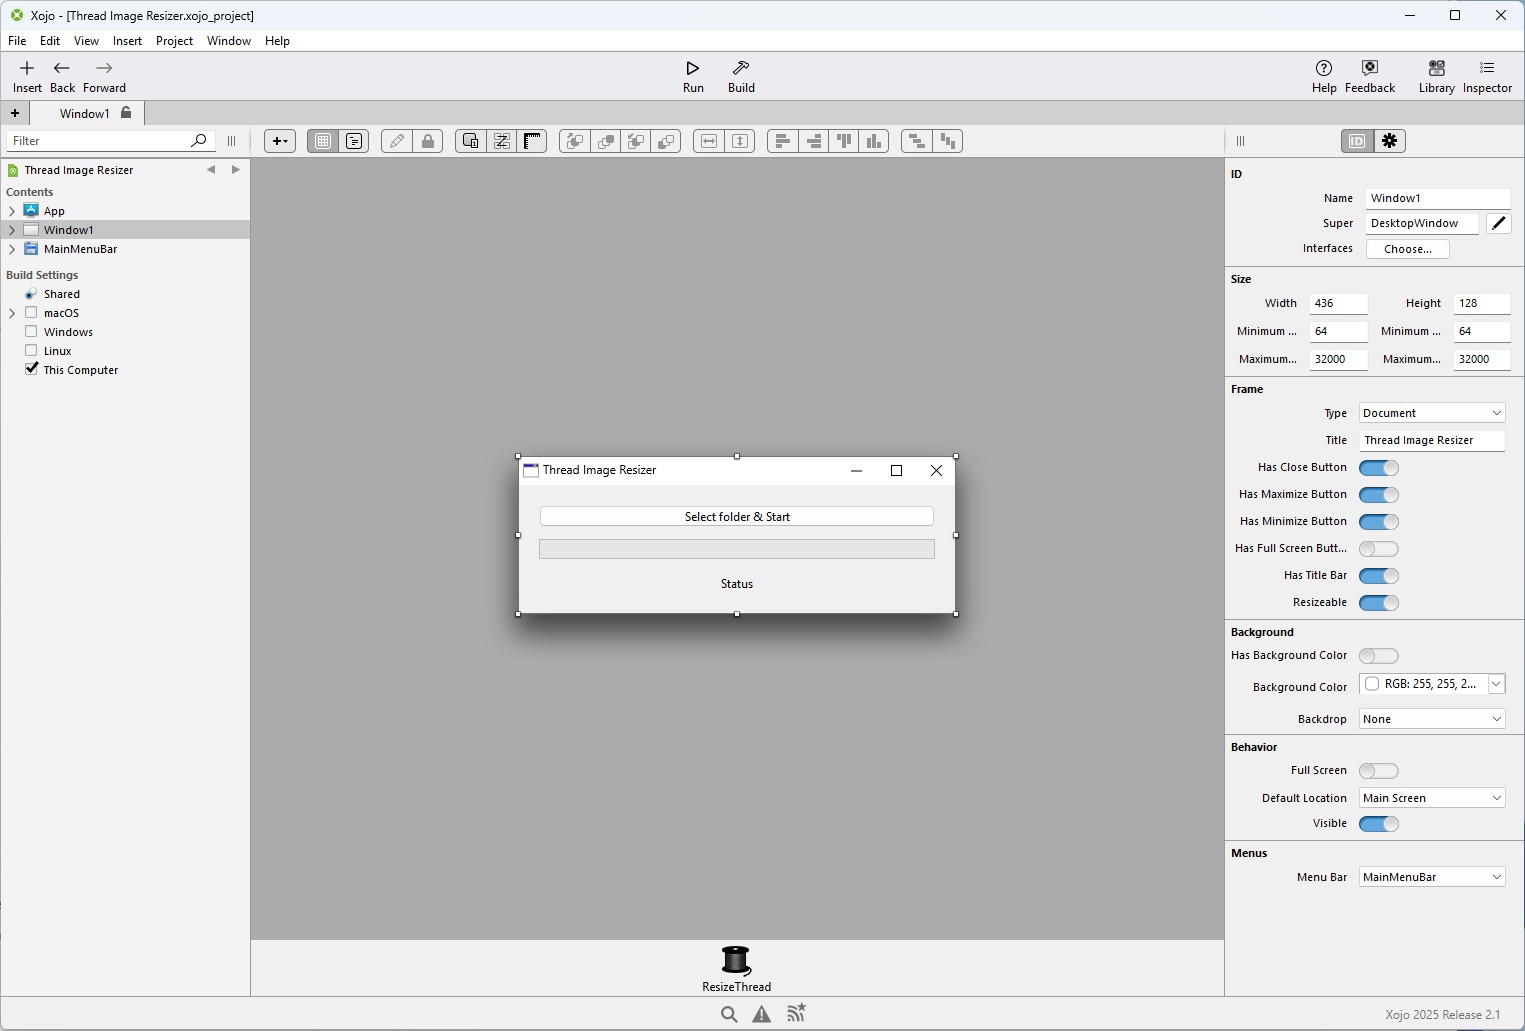Toggle the Has Full Screen Button switch
The image size is (1525, 1031).
pos(1378,549)
